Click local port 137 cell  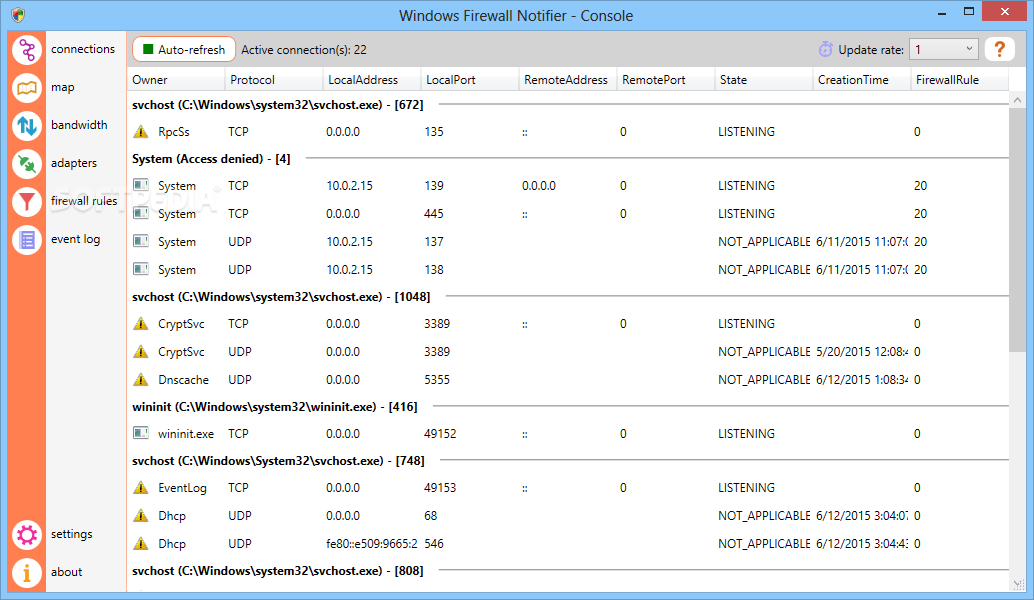(x=434, y=242)
